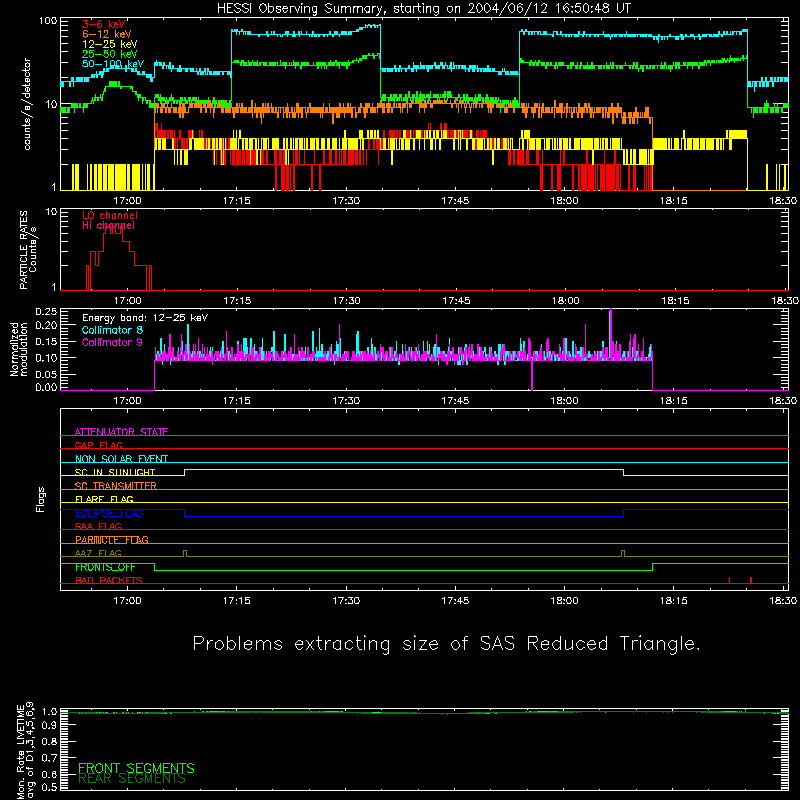Image resolution: width=800 pixels, height=800 pixels.
Task: Click the 'LO channel' legend label
Action: point(109,215)
